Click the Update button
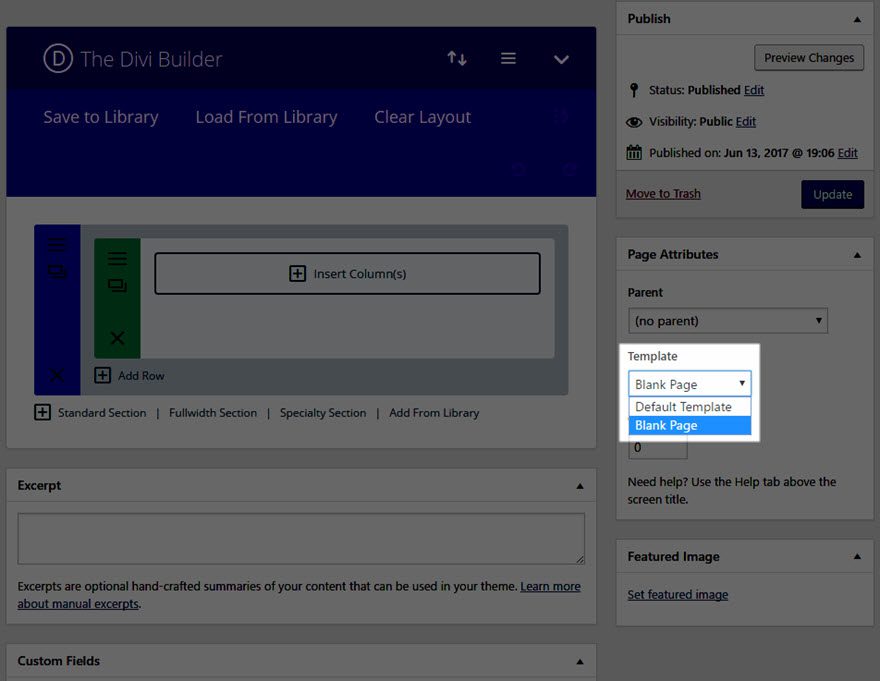This screenshot has height=681, width=880. pos(832,194)
